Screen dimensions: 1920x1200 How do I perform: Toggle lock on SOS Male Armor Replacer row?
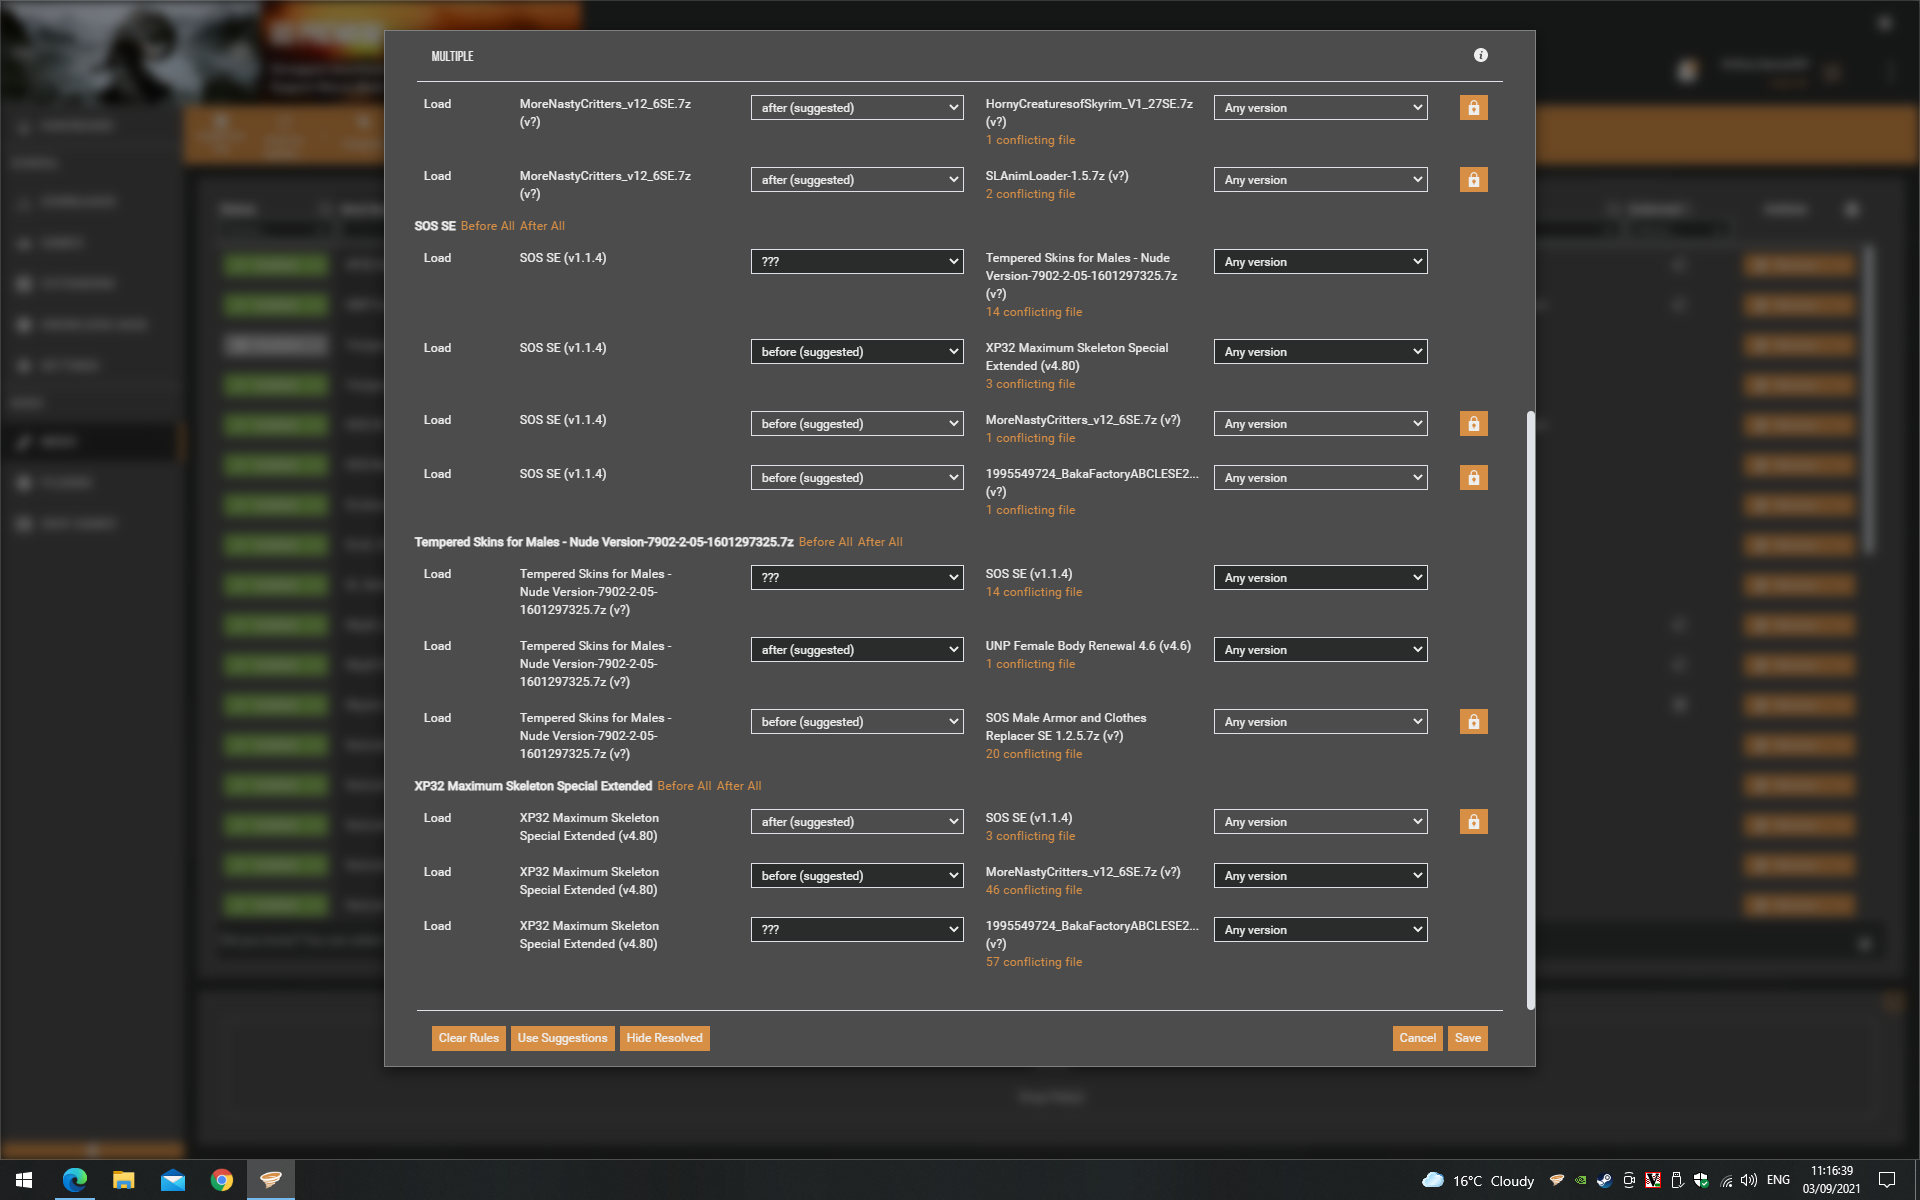pyautogui.click(x=1473, y=722)
